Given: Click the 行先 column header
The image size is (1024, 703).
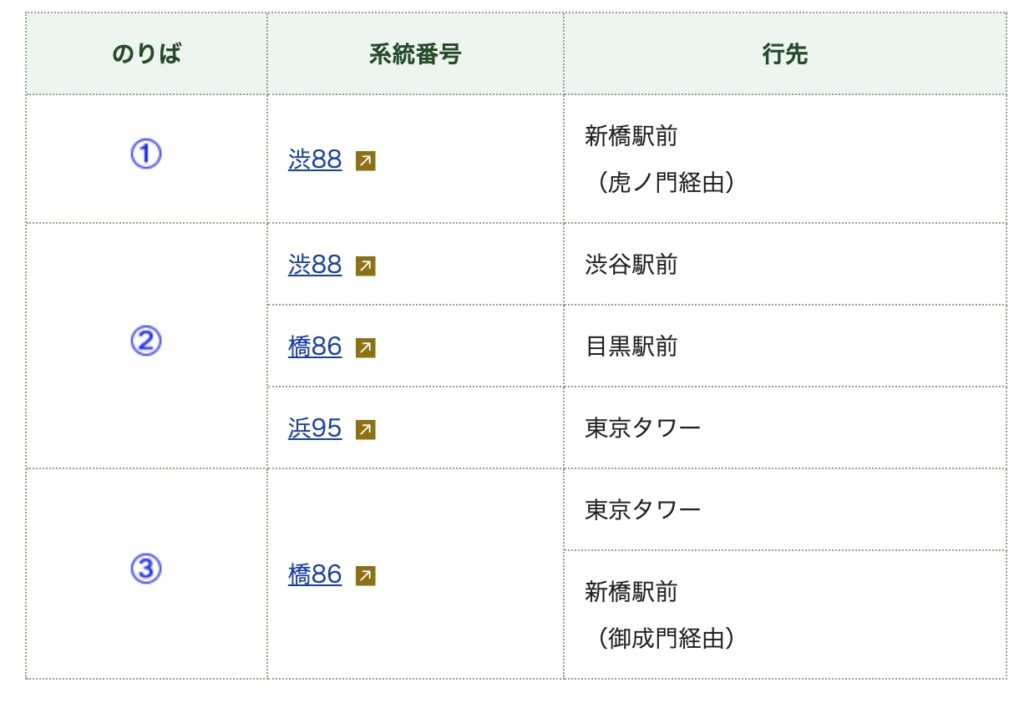Looking at the screenshot, I should [x=785, y=54].
